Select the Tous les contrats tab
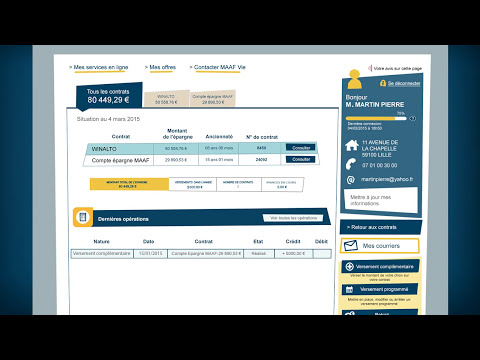 tap(109, 95)
